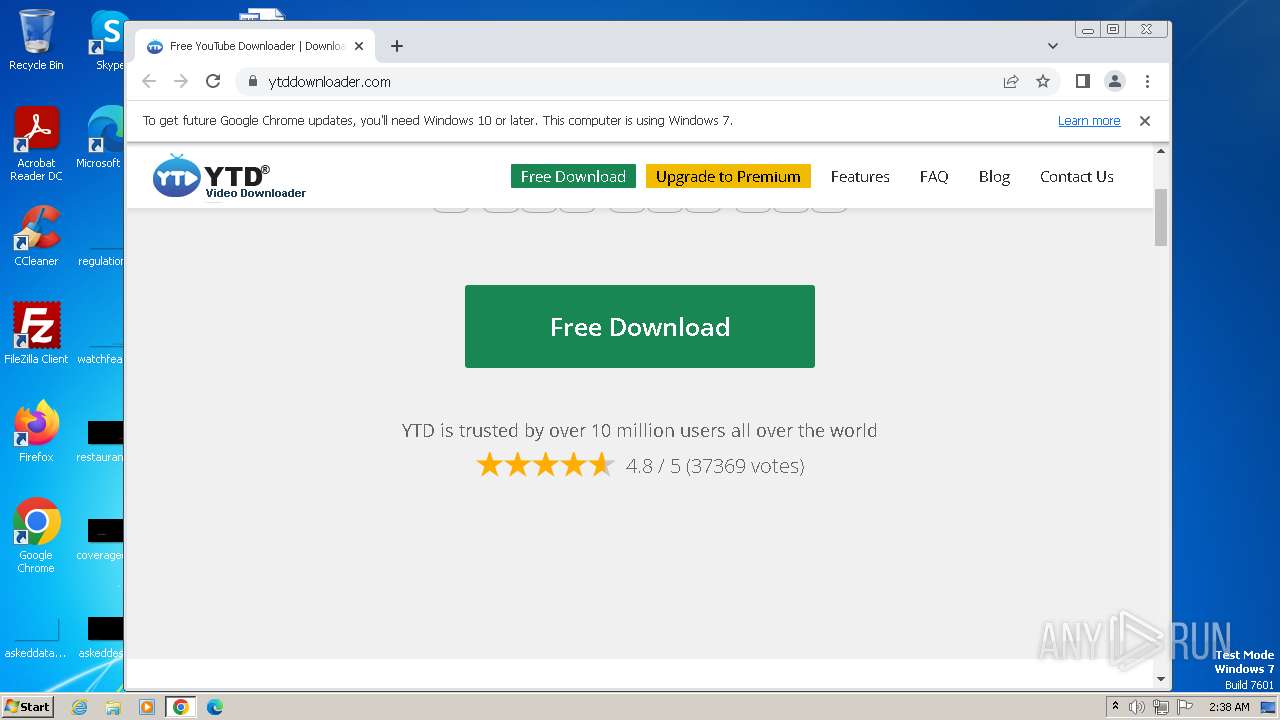Close the Free YouTube Downloader tab
This screenshot has height=720, width=1280.
(x=359, y=46)
